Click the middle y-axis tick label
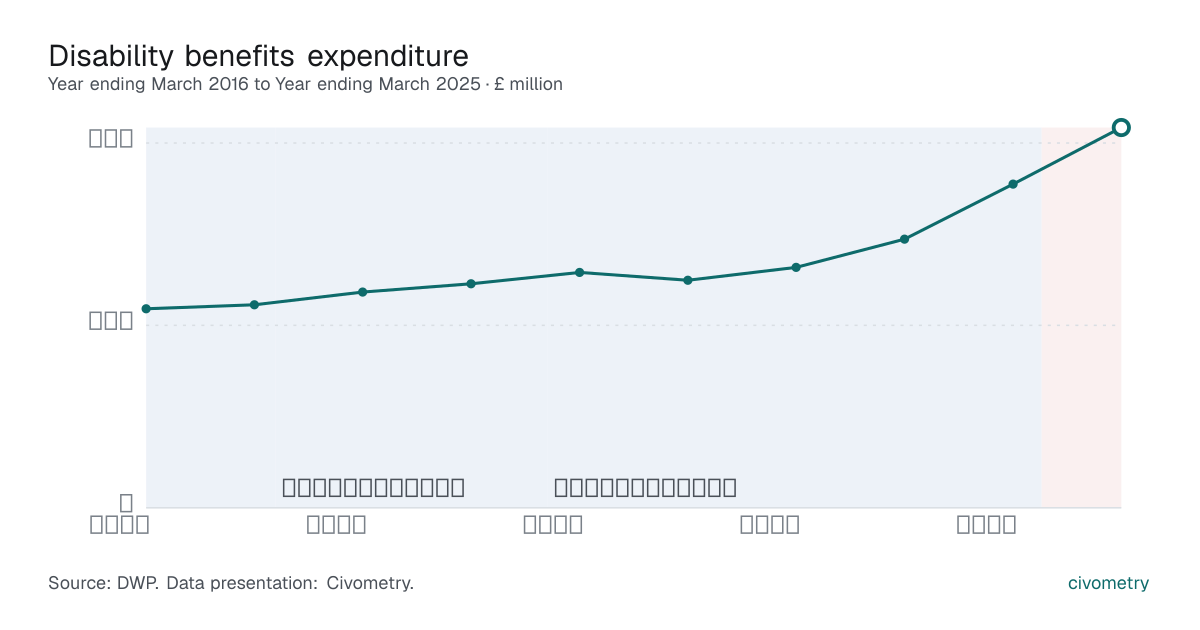This screenshot has height=630, width=1200. point(112,321)
